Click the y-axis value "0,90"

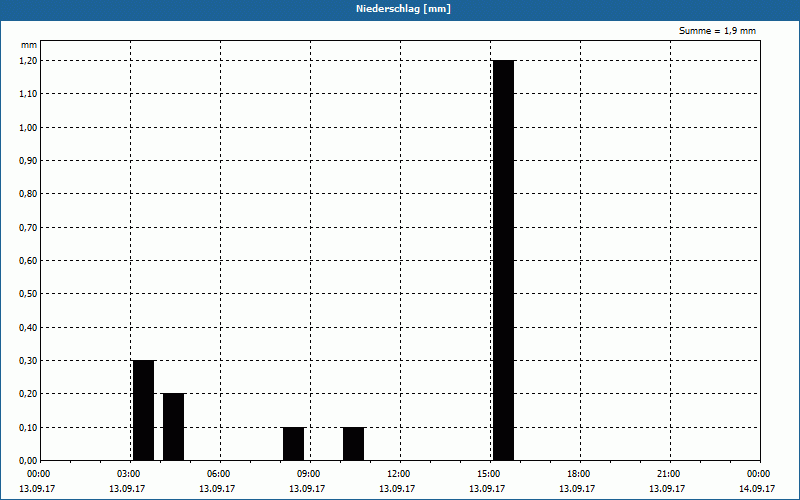[28, 161]
